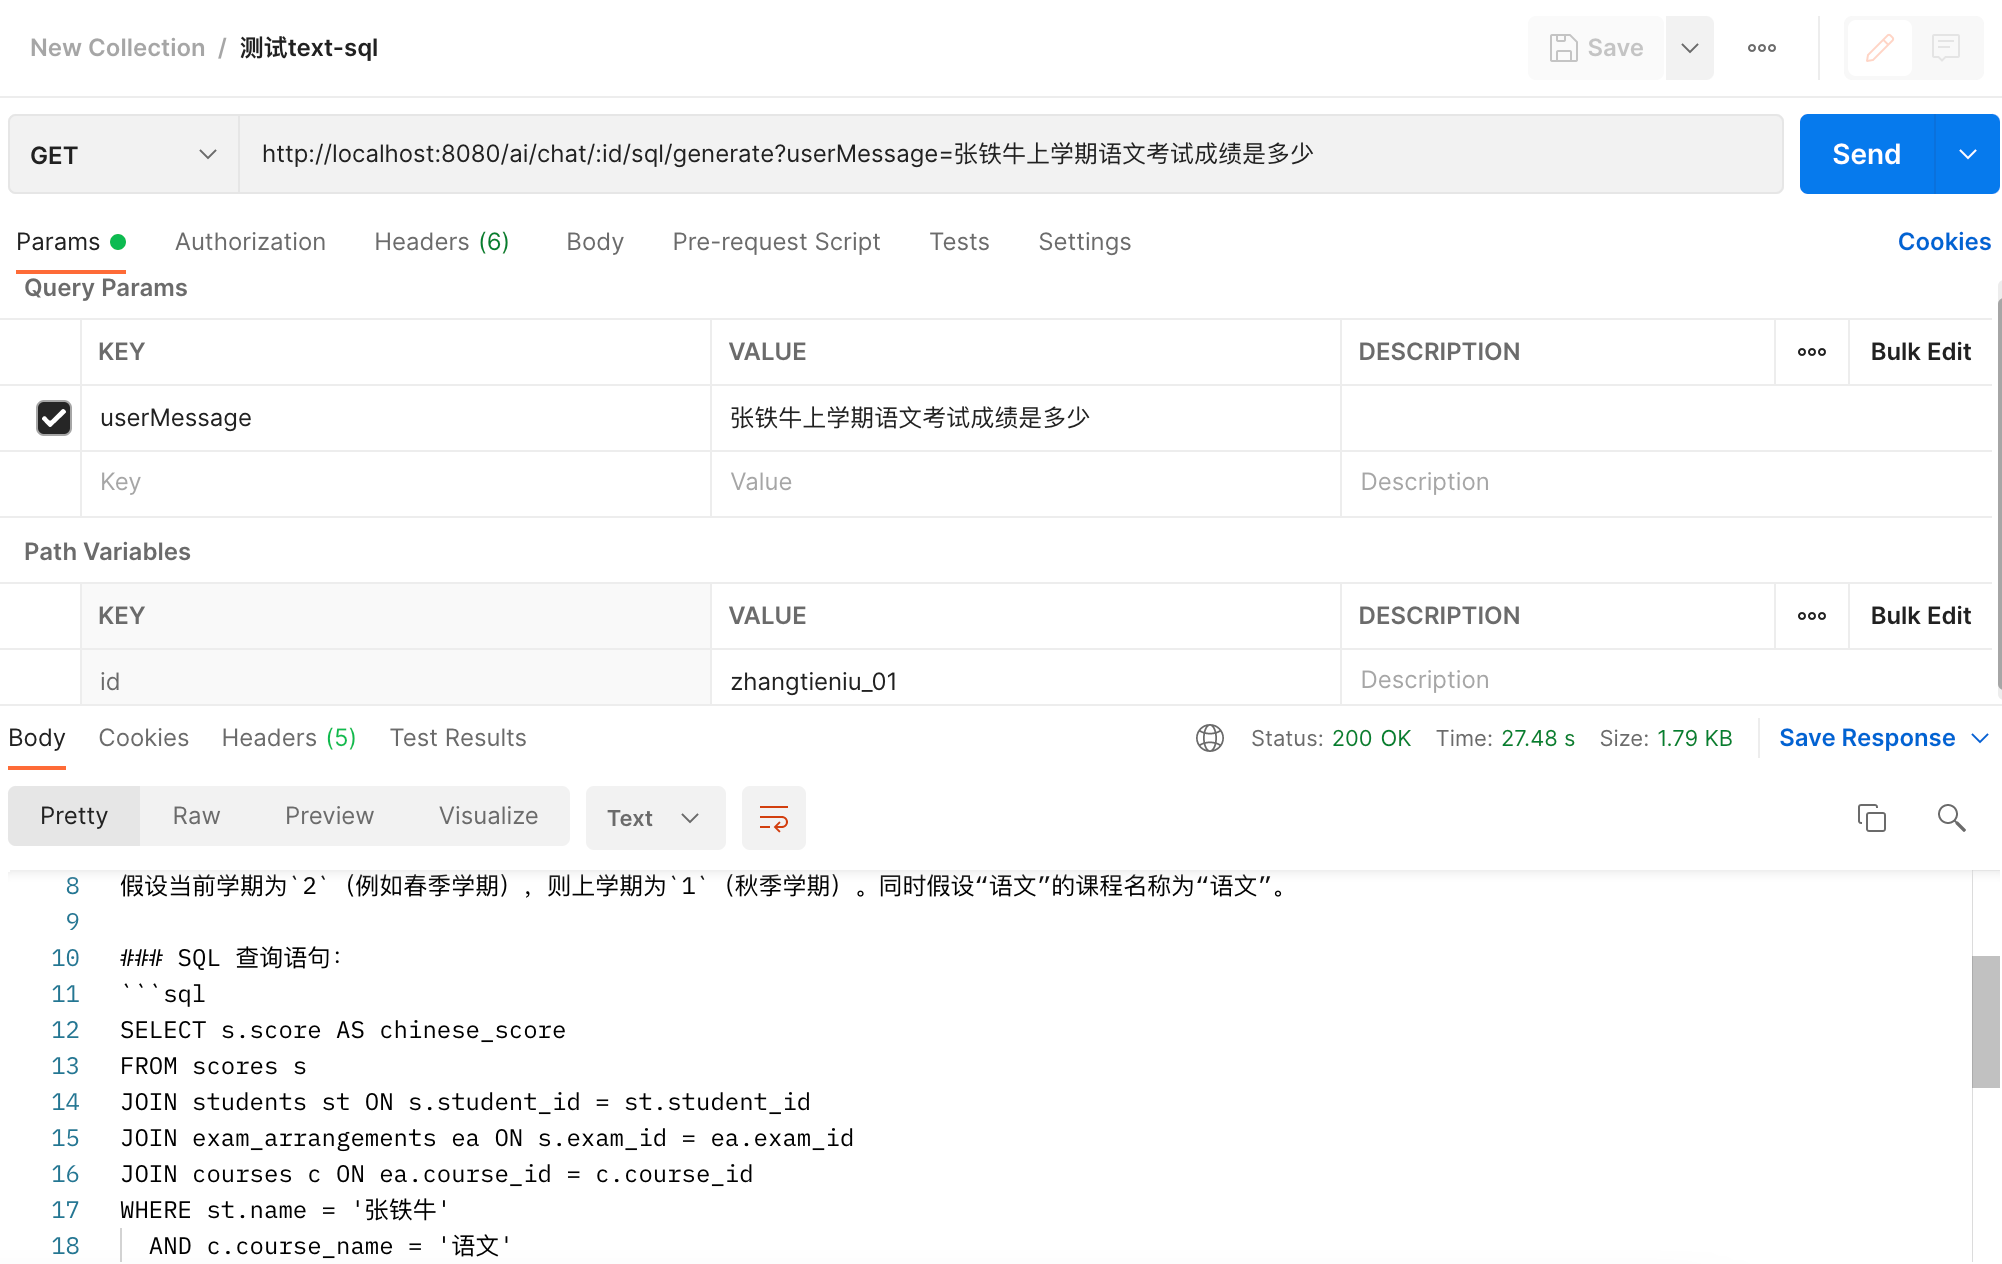Click the response body scrollbar thumb

pyautogui.click(x=1984, y=1020)
